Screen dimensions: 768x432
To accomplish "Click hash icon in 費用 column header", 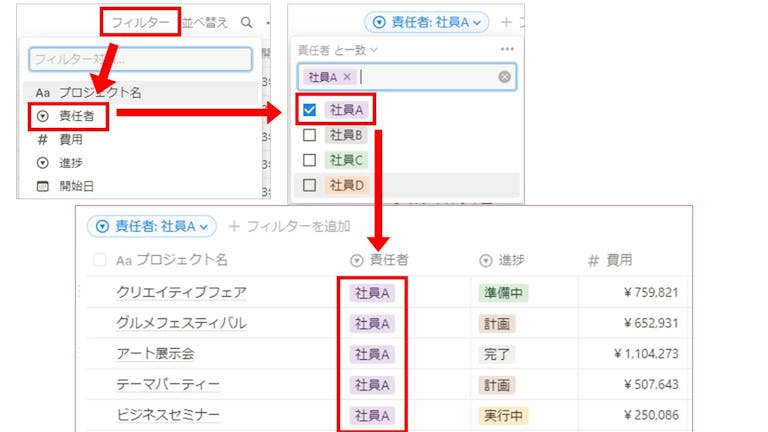I will (x=593, y=261).
